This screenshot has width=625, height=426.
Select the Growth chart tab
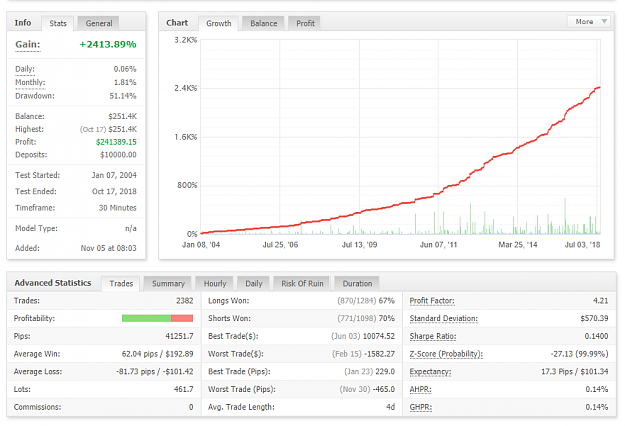(218, 24)
